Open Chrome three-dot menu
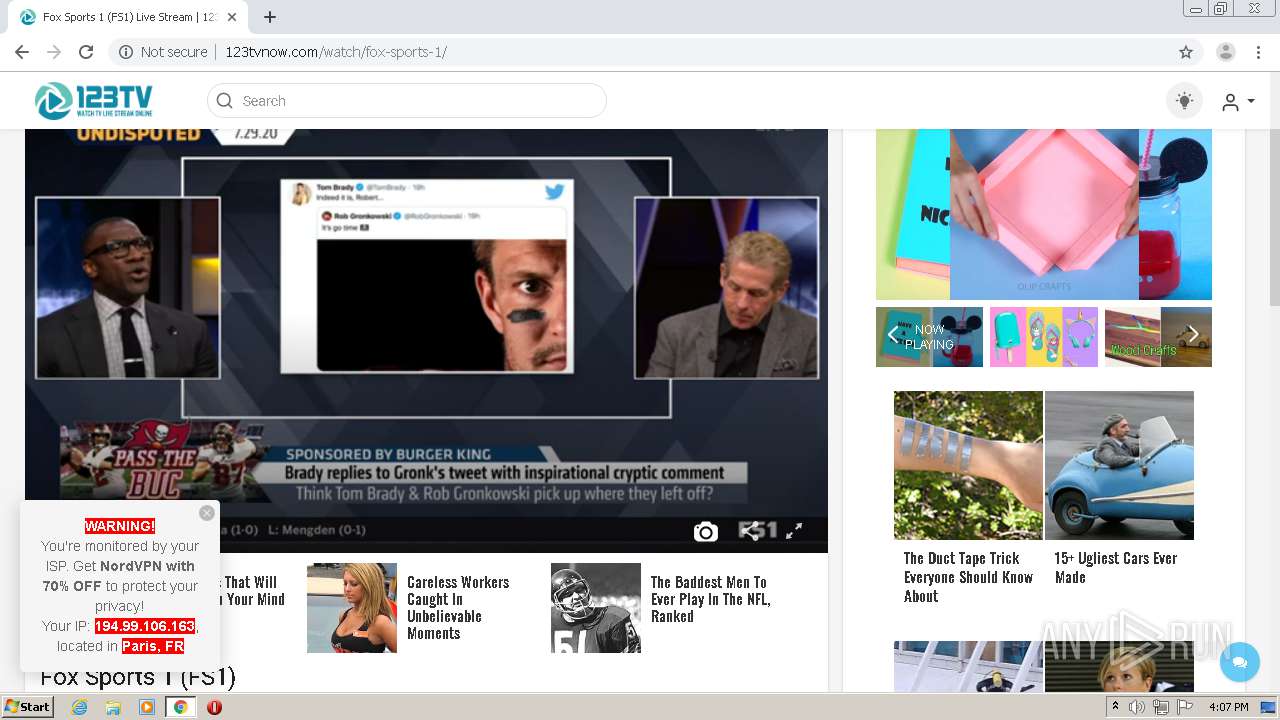This screenshot has width=1280, height=720. pos(1258,52)
